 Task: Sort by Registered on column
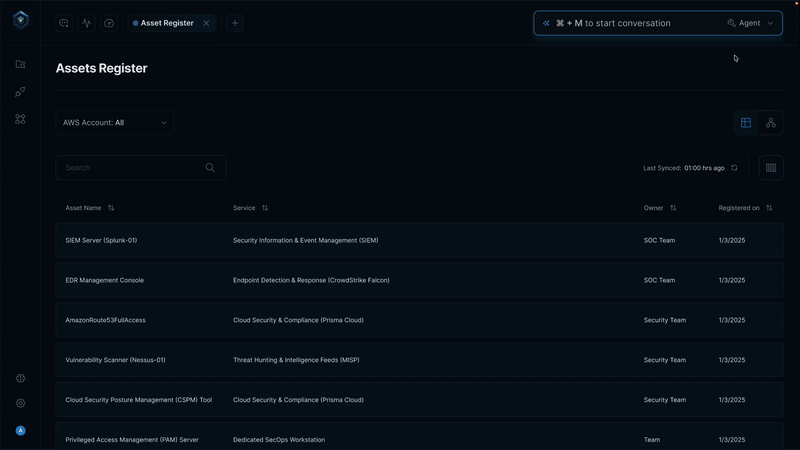(769, 208)
